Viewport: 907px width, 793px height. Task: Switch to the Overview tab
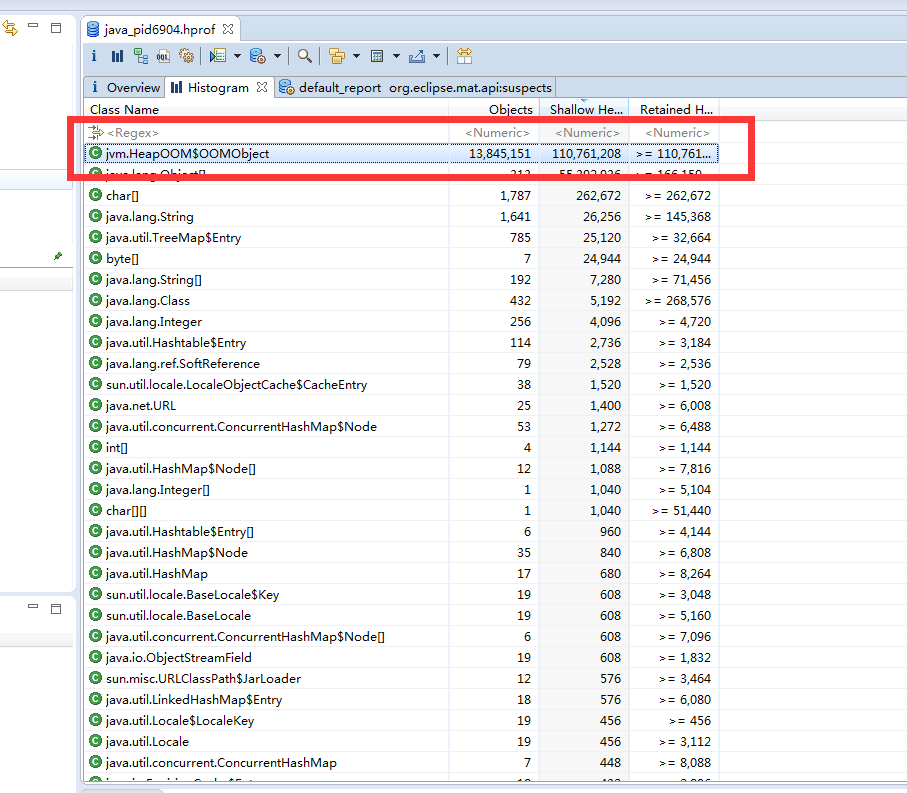(x=132, y=87)
